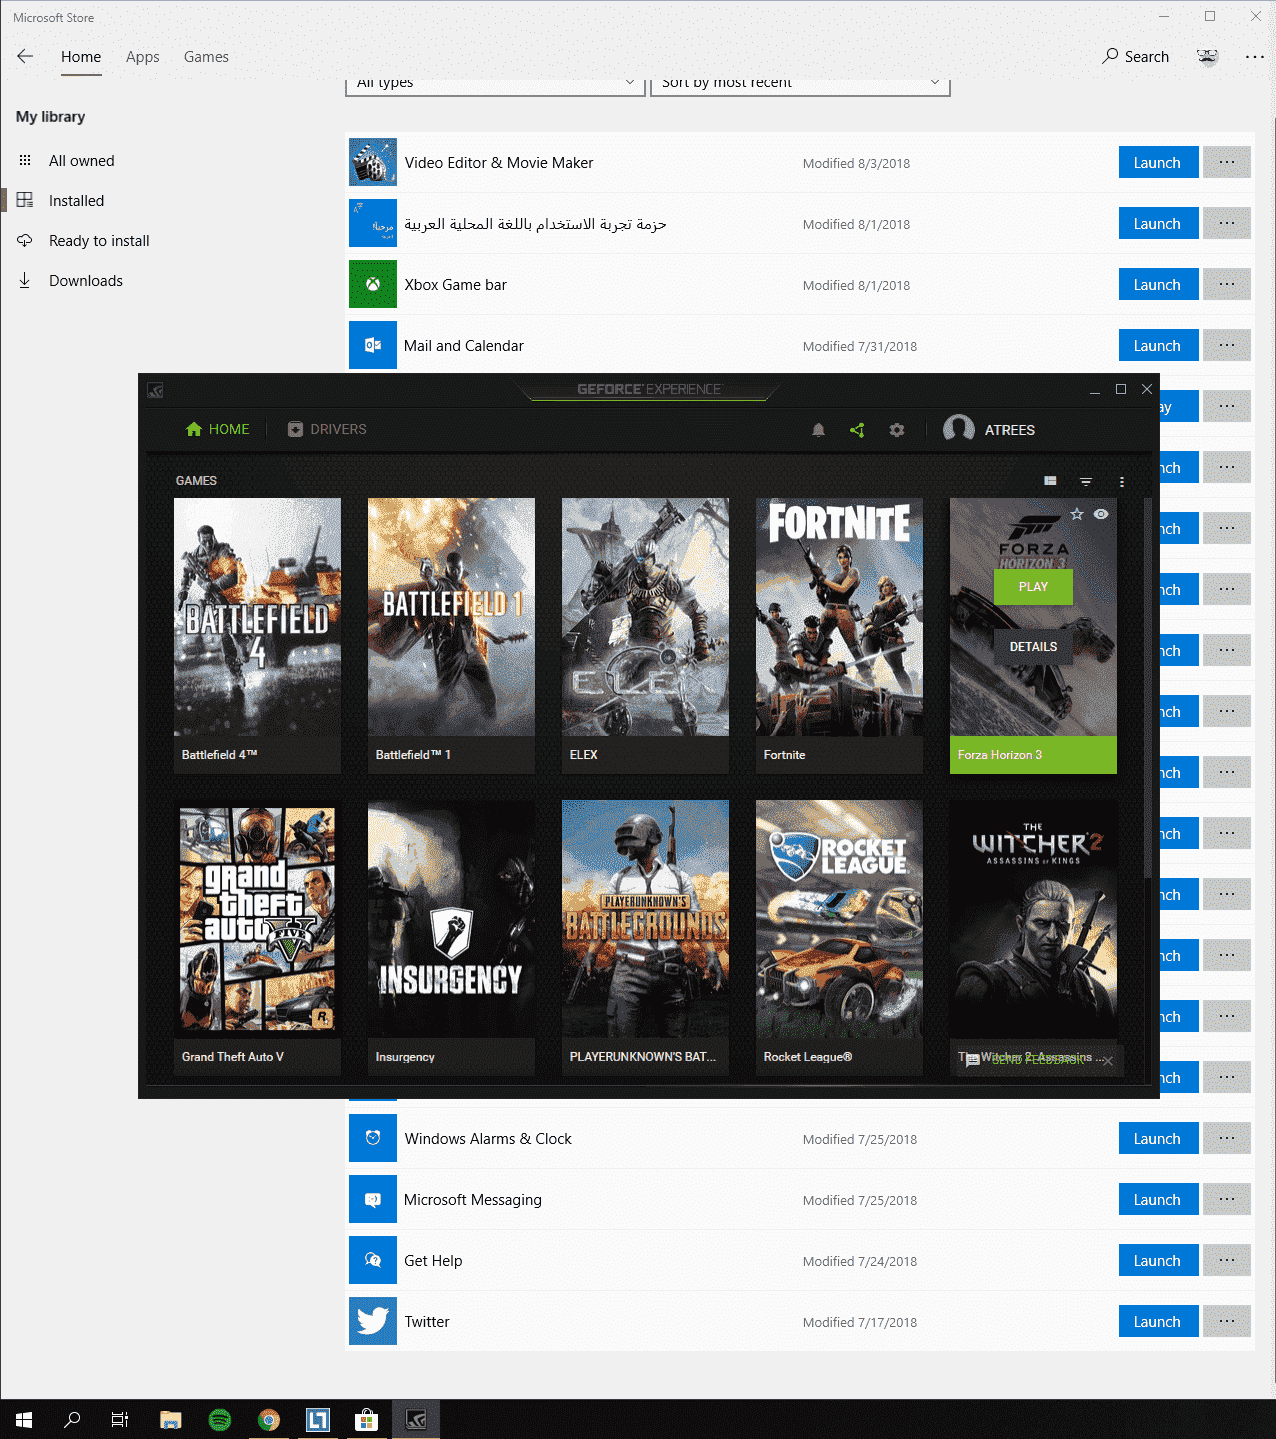The image size is (1276, 1439).
Task: Open the Windows Start menu
Action: (x=24, y=1419)
